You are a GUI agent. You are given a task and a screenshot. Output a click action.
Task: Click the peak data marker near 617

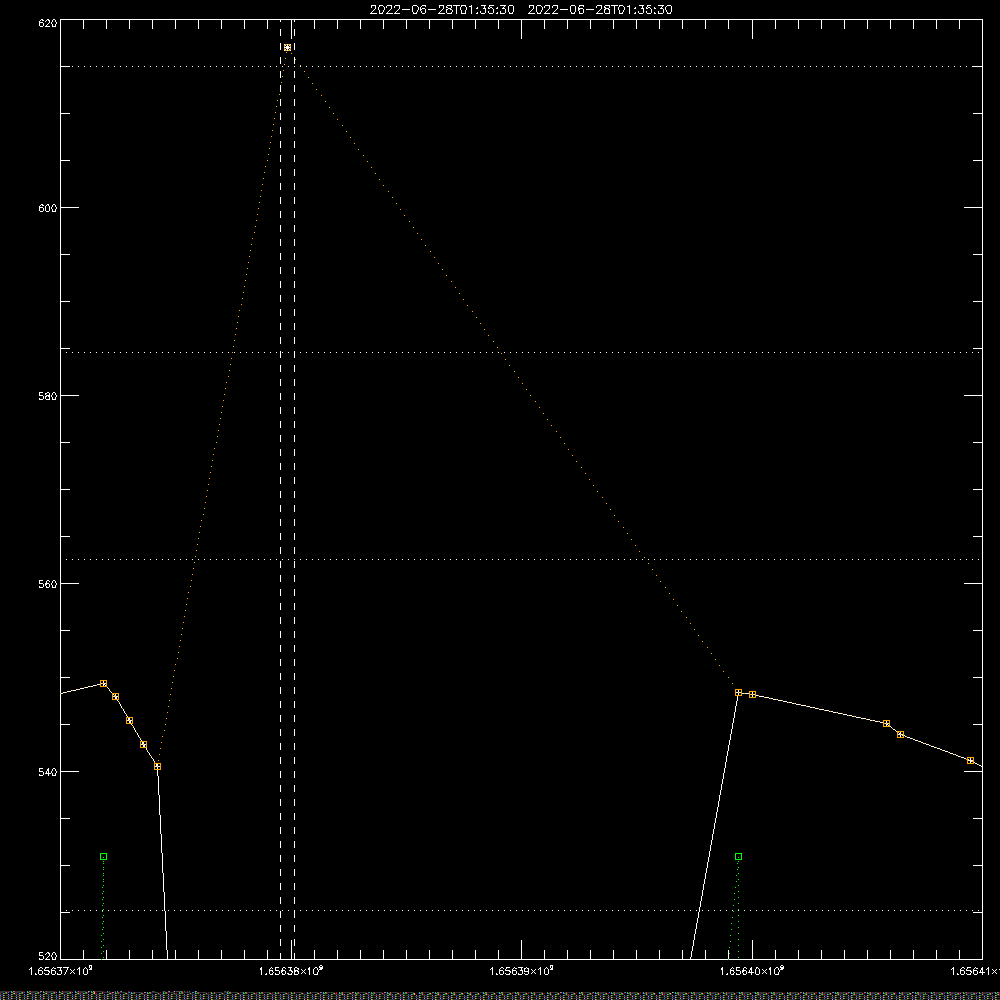288,48
